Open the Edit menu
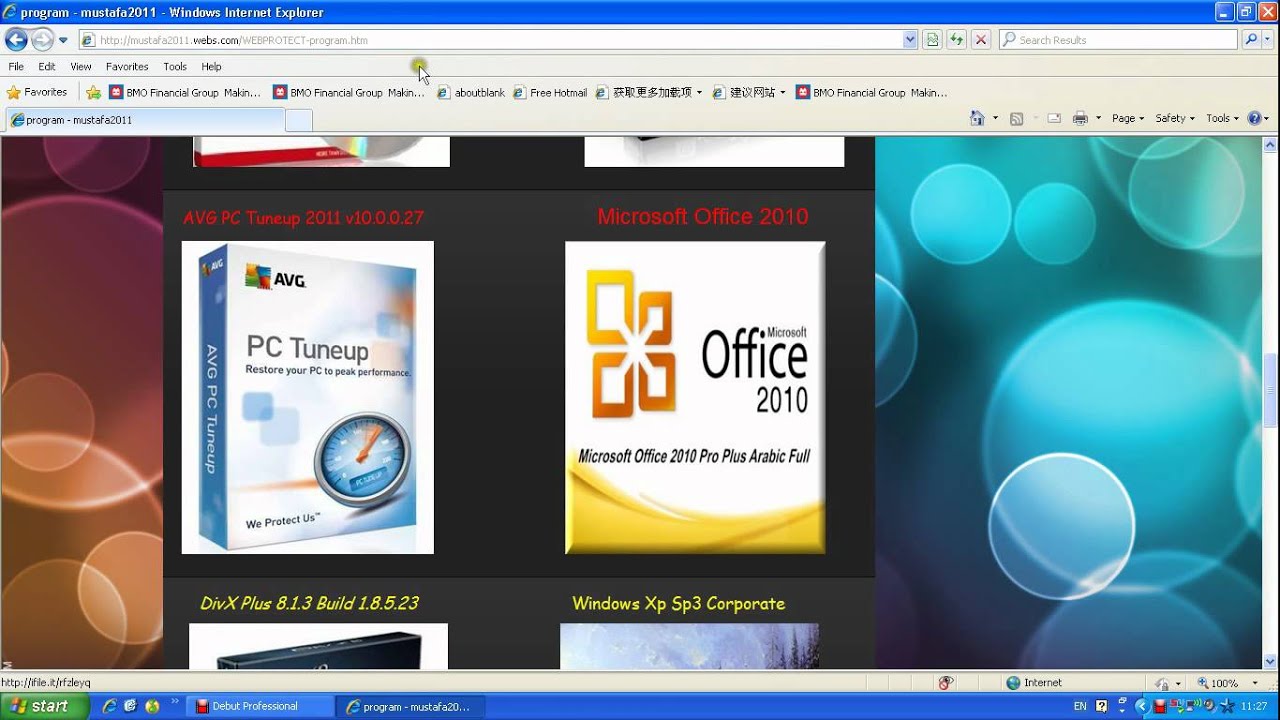 pyautogui.click(x=47, y=66)
